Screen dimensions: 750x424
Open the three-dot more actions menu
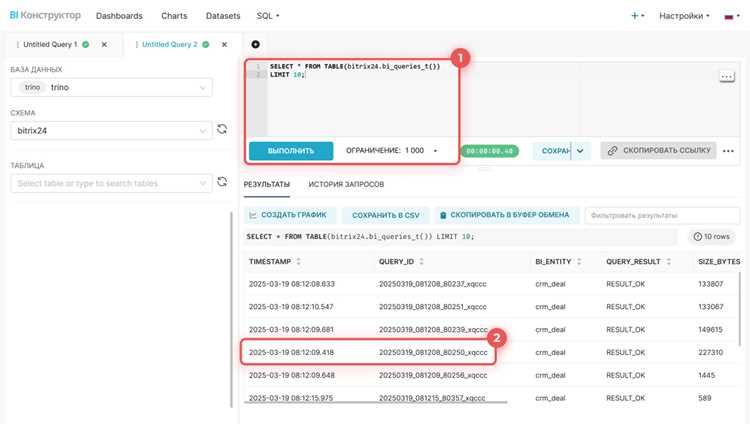pyautogui.click(x=728, y=151)
